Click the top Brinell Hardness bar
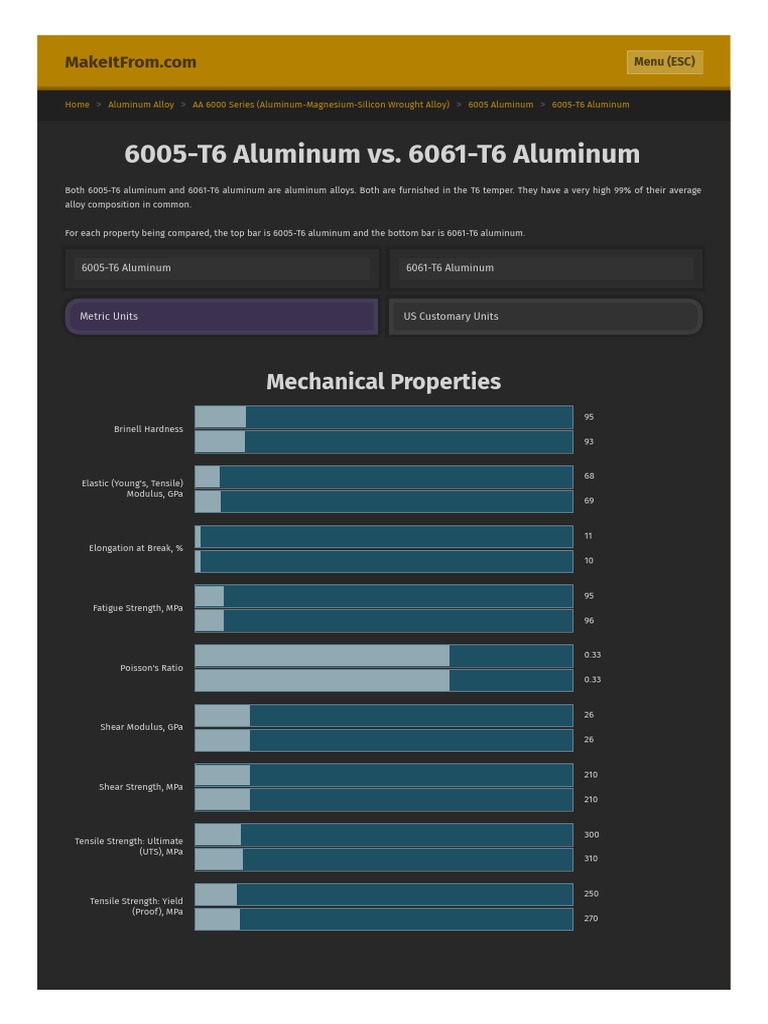 (383, 417)
